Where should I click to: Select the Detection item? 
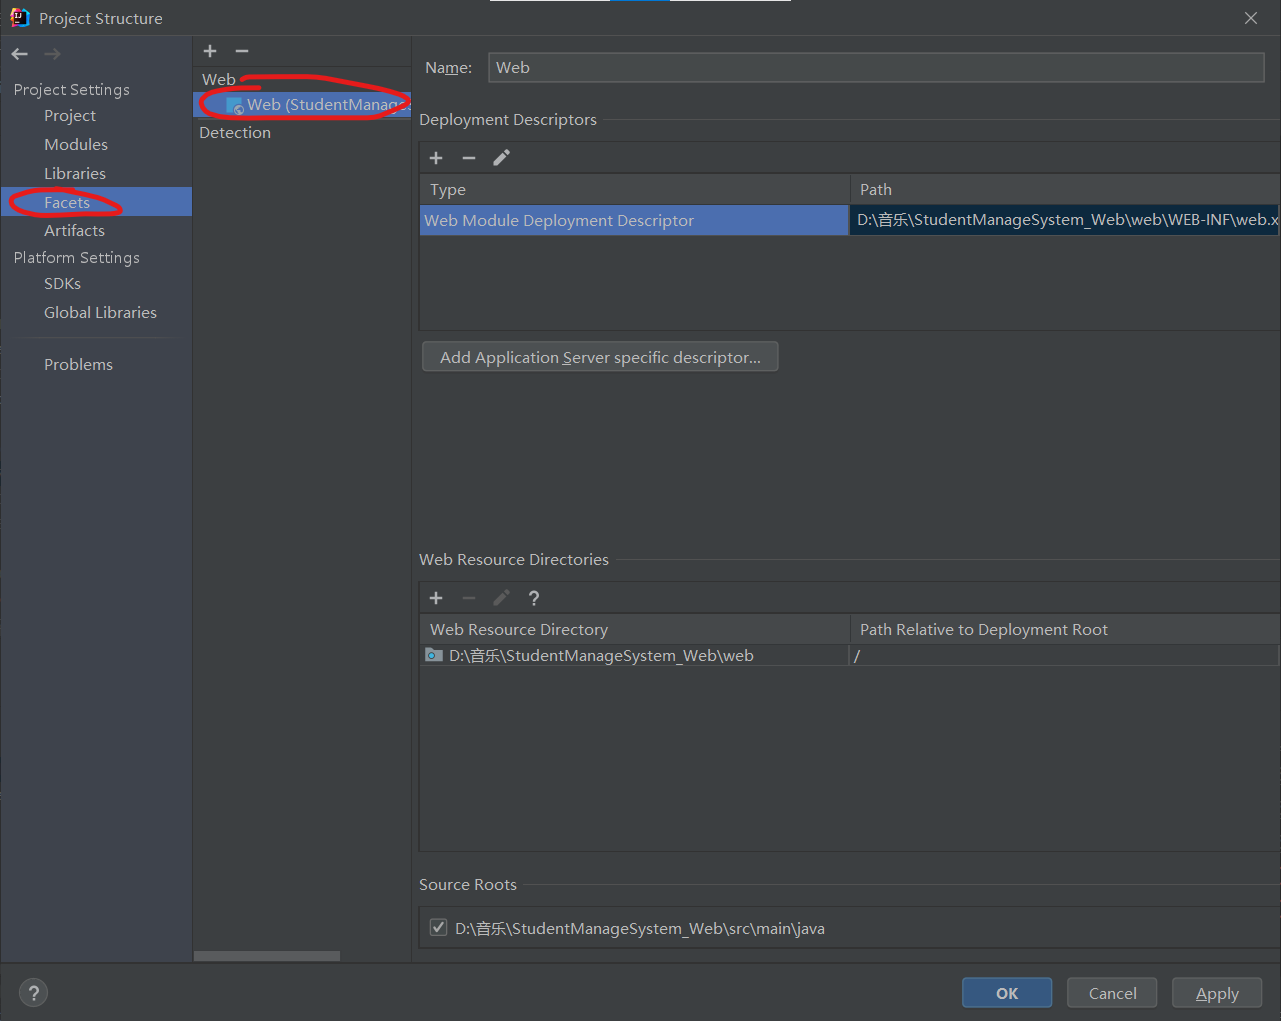pyautogui.click(x=235, y=133)
